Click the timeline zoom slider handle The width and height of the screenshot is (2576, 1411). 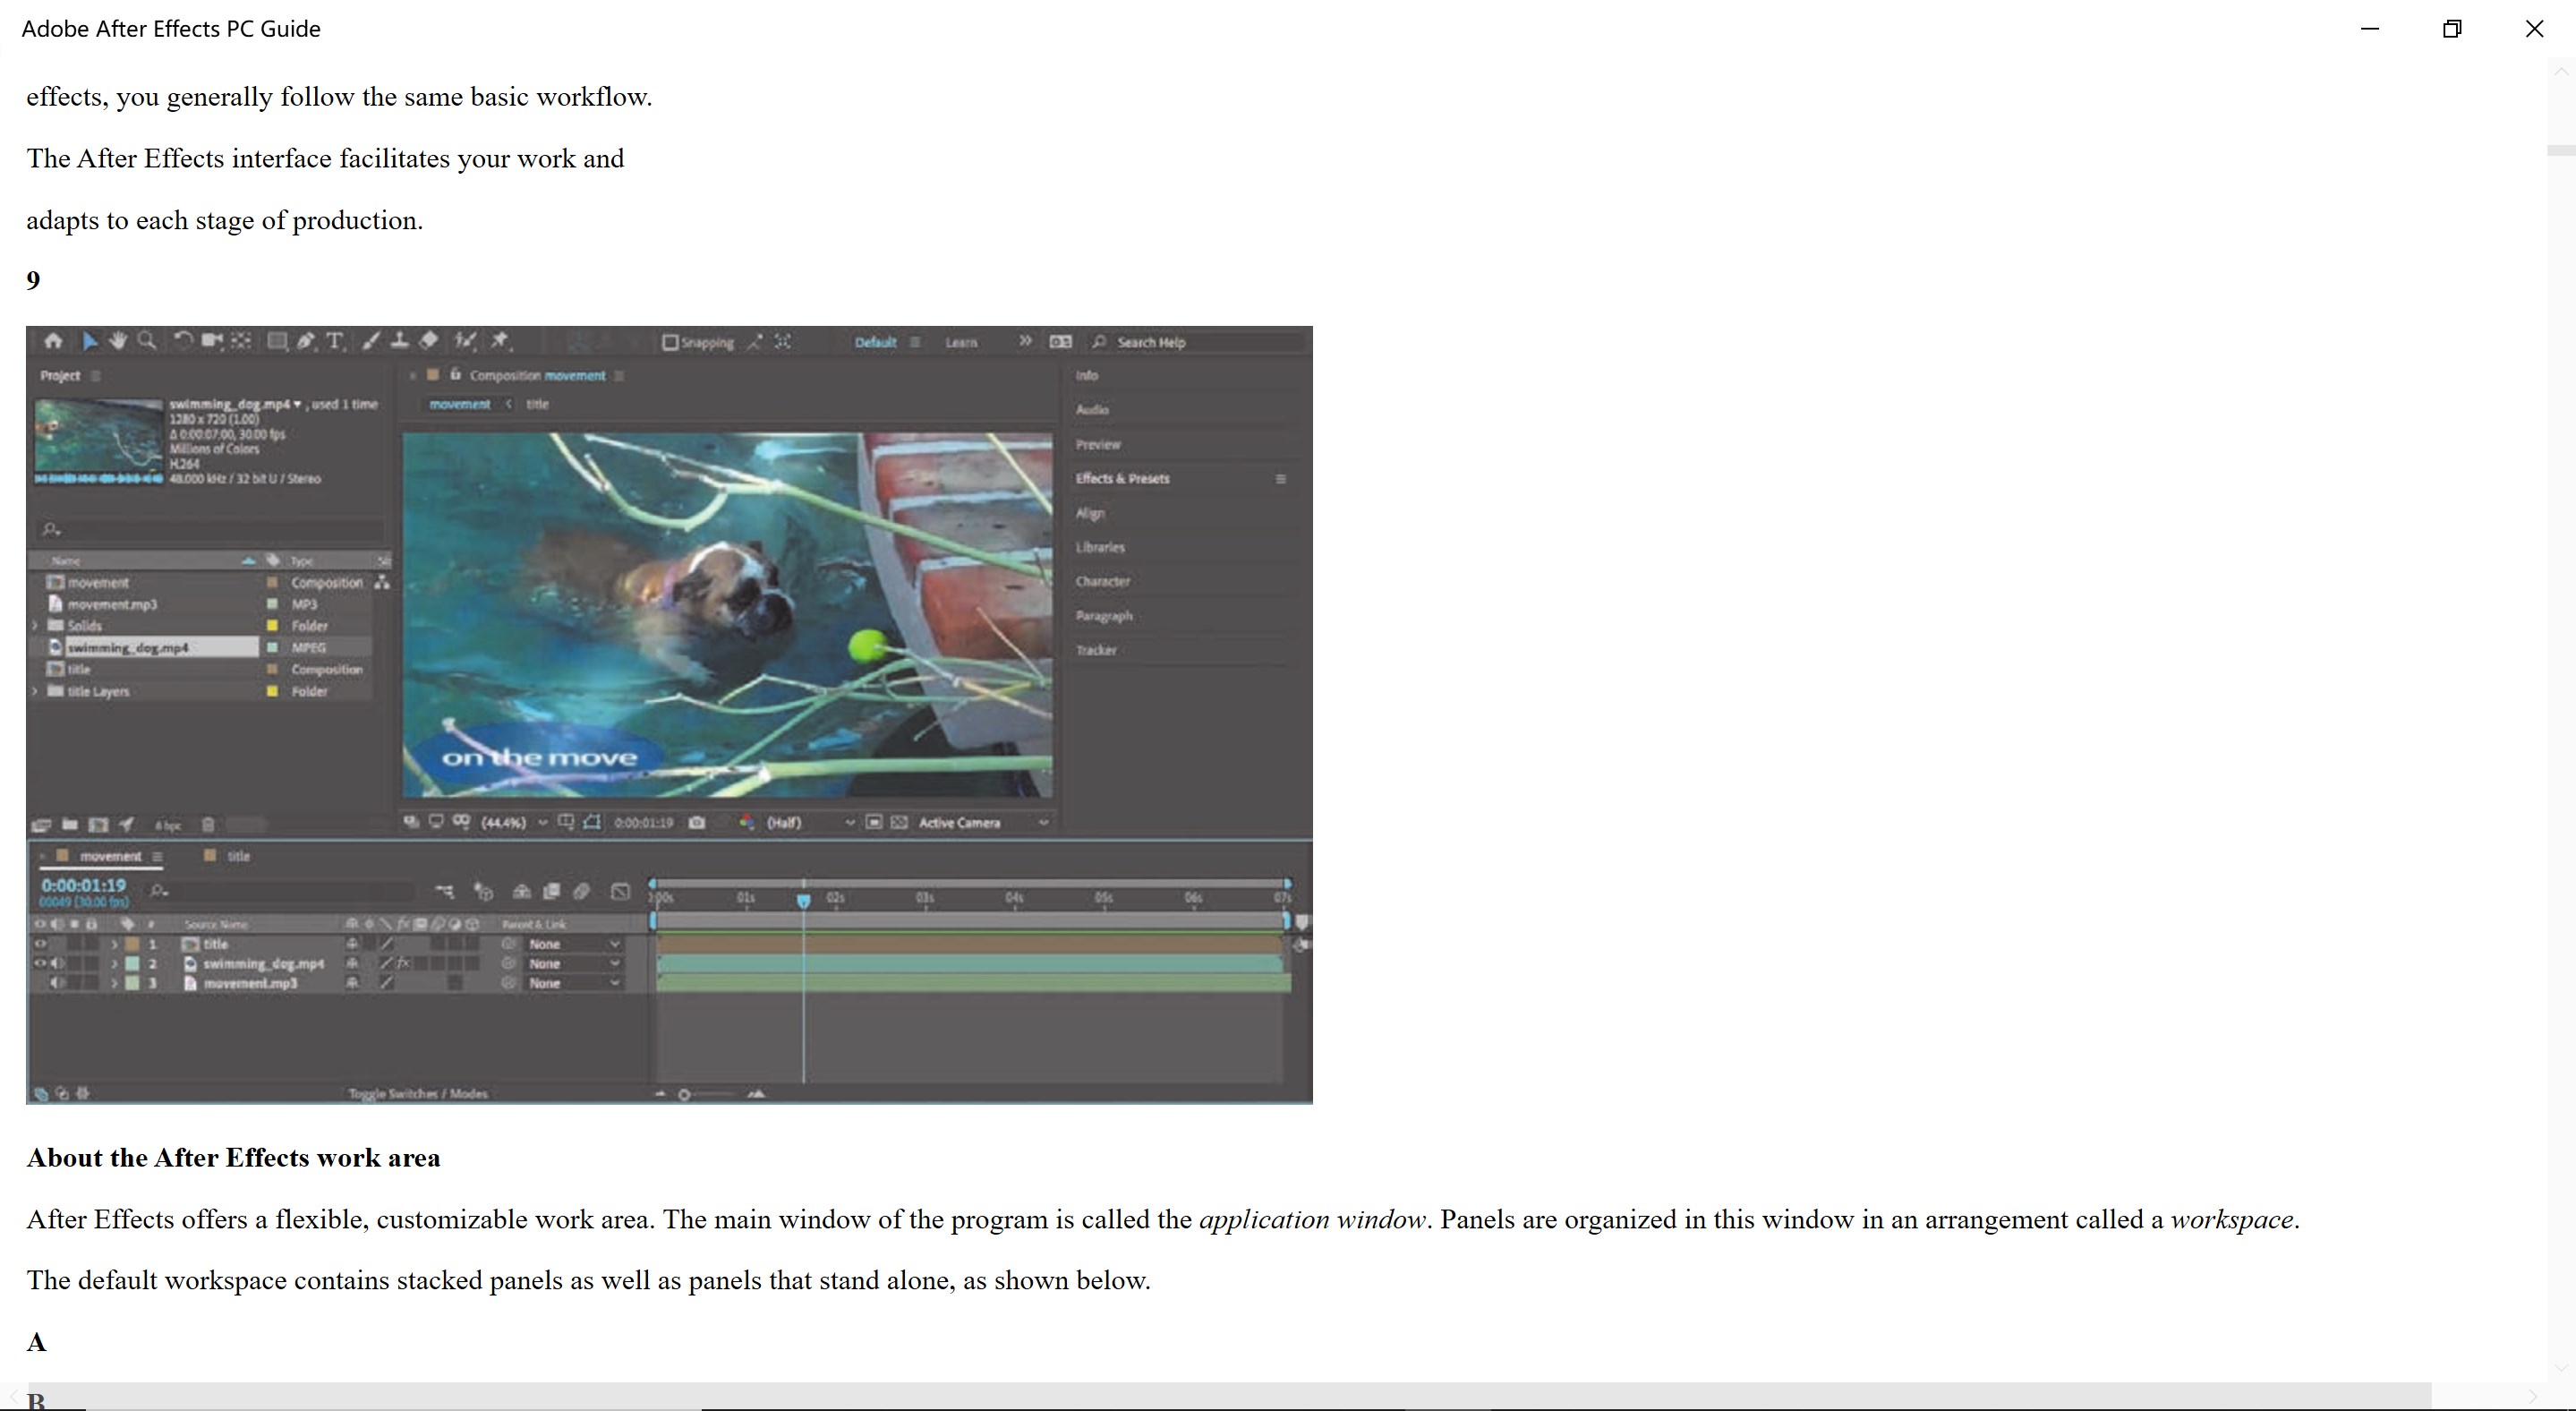tap(684, 1094)
